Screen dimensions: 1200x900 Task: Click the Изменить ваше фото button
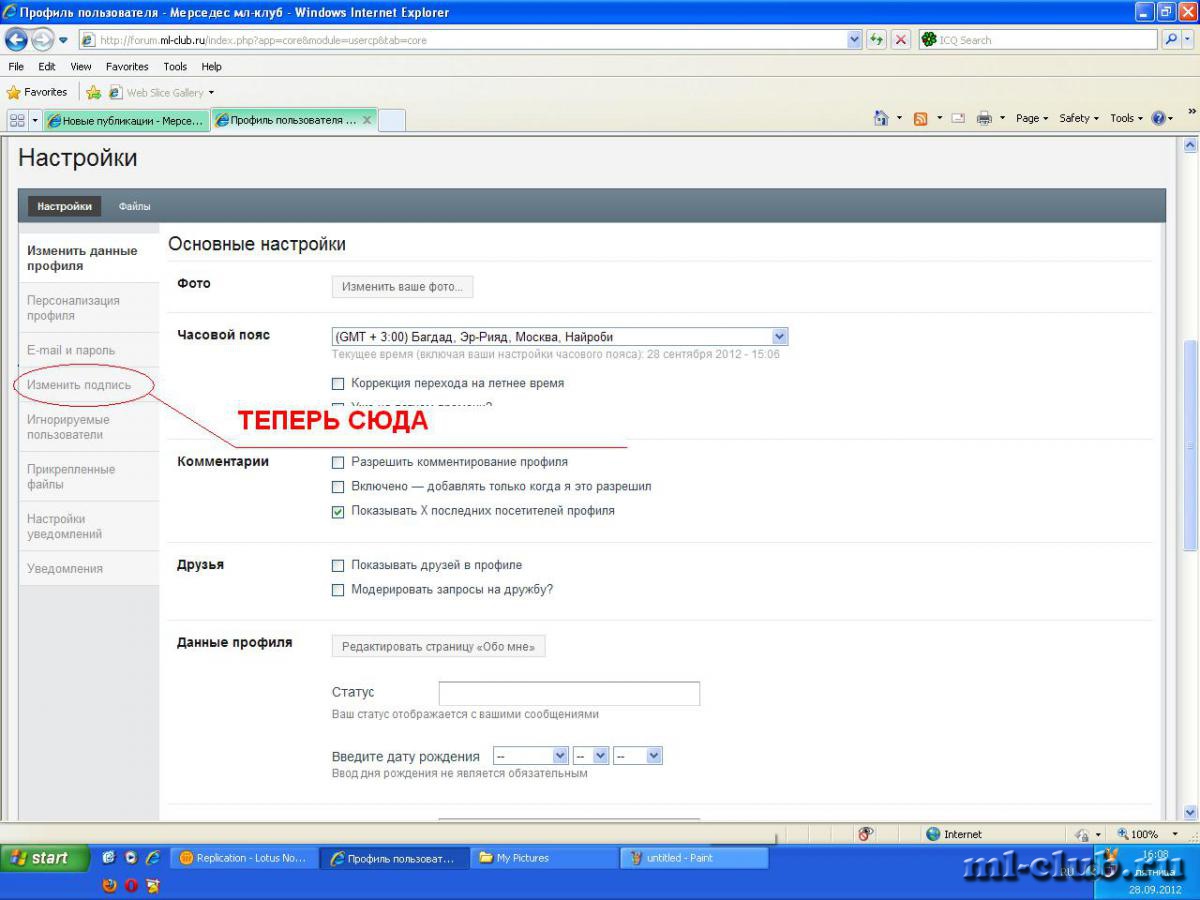402,287
